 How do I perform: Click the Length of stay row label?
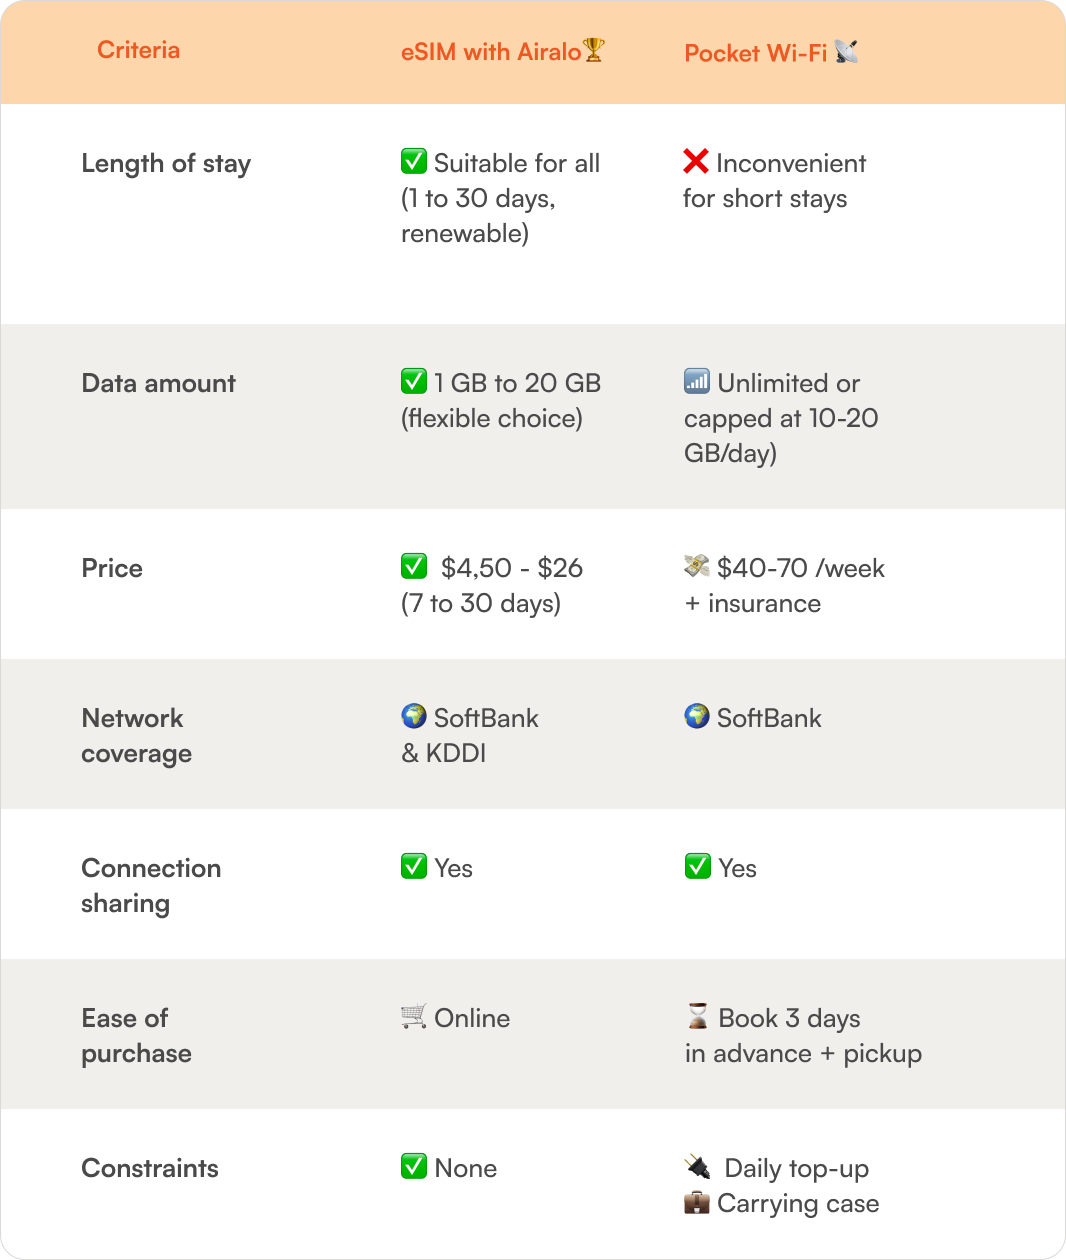pyautogui.click(x=166, y=164)
